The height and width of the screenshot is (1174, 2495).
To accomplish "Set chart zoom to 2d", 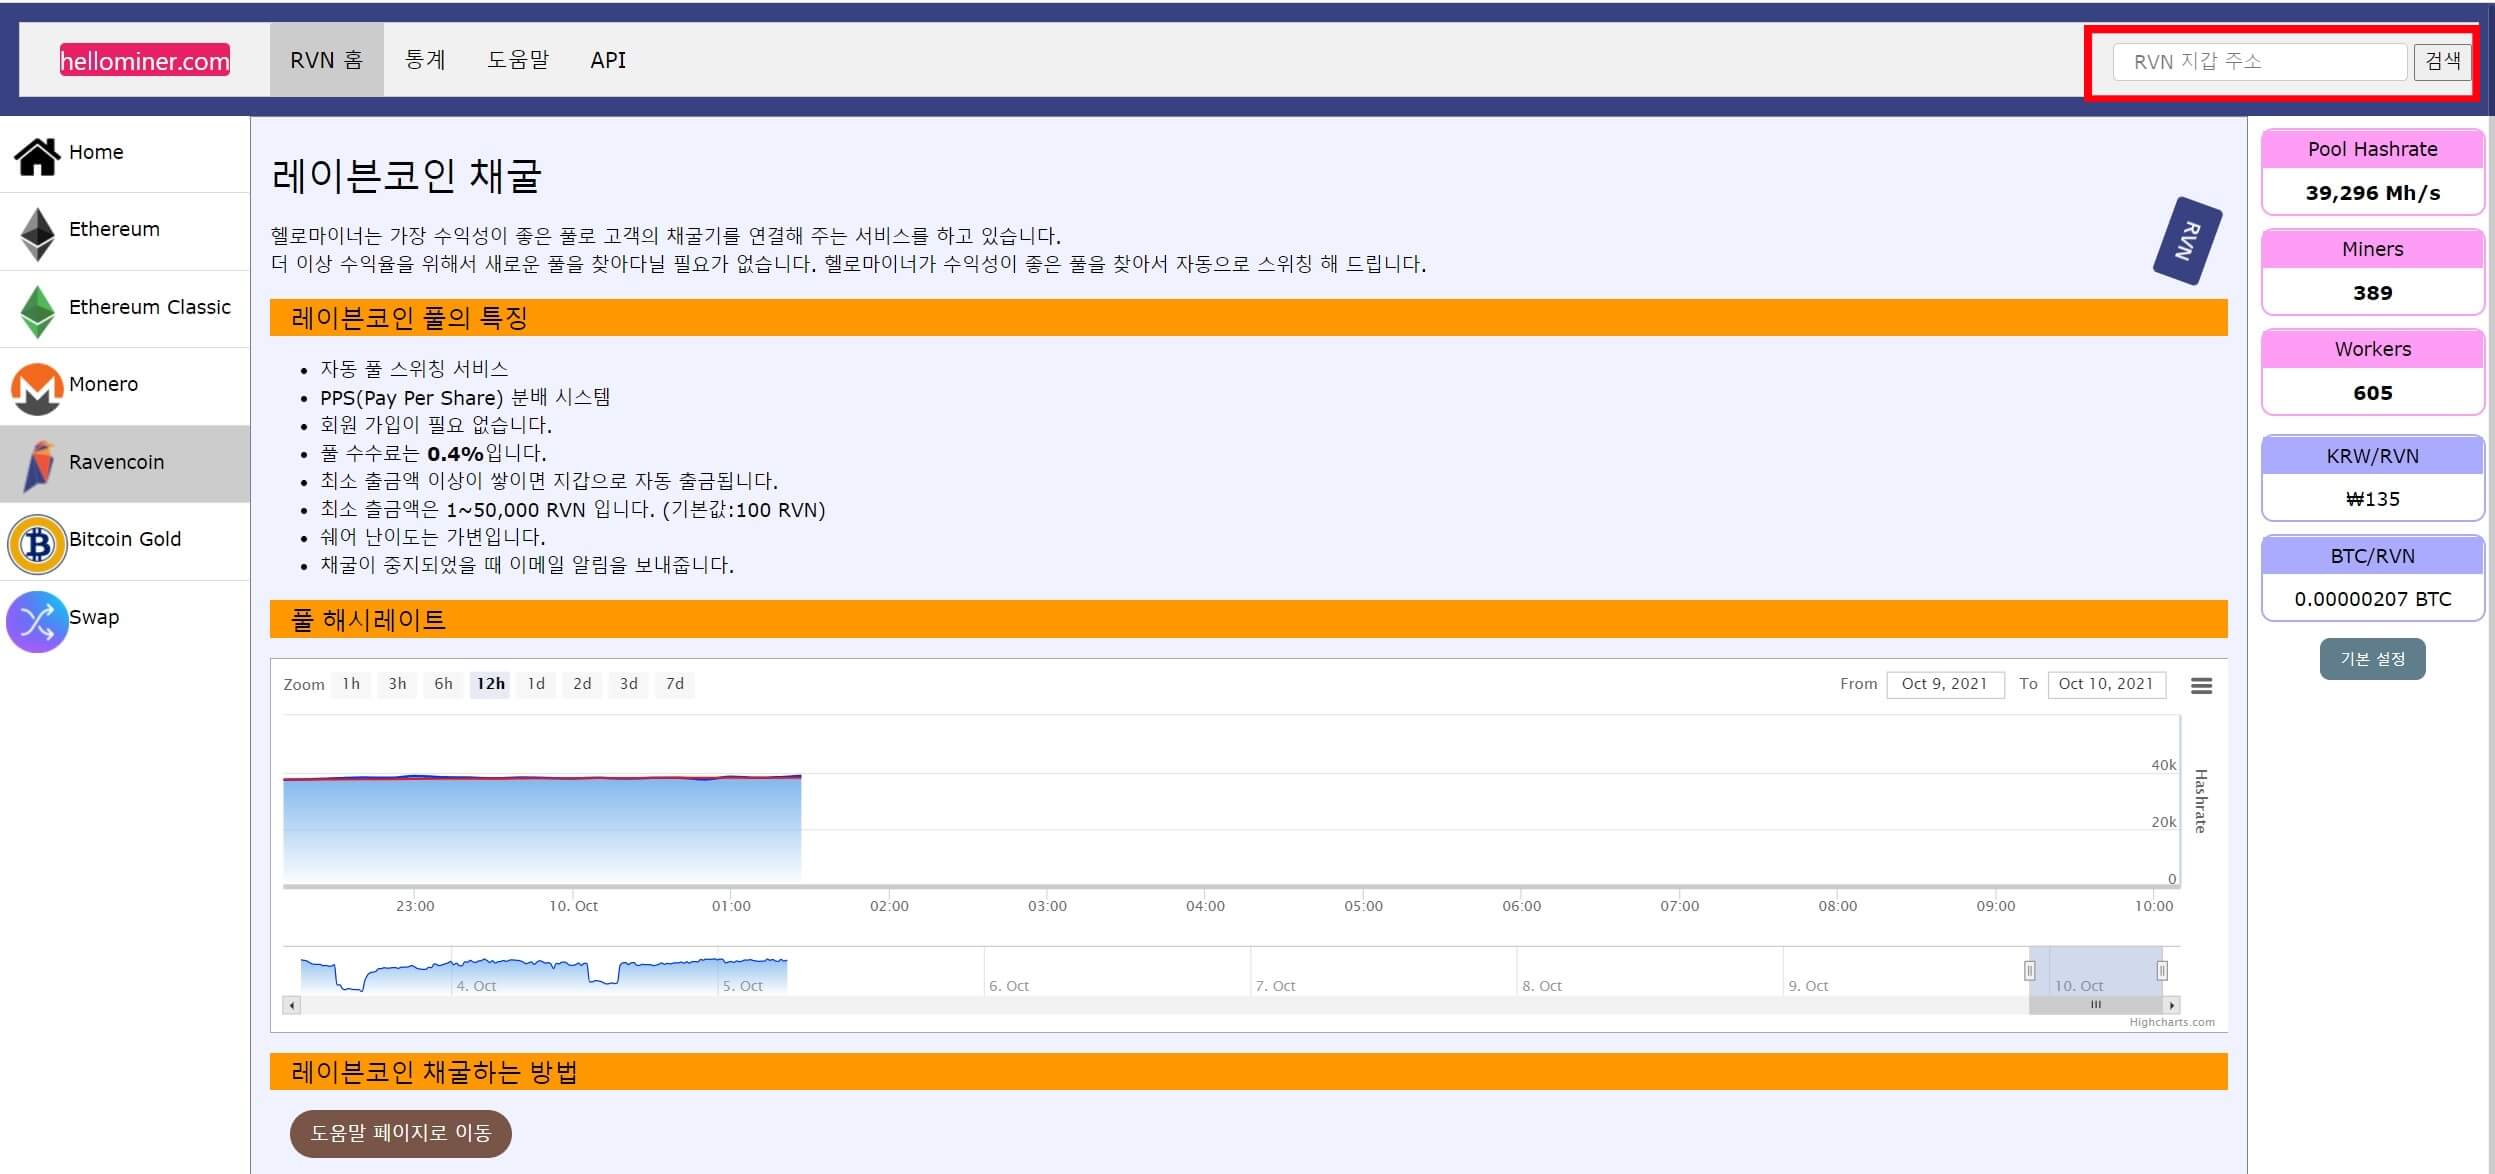I will (x=582, y=684).
